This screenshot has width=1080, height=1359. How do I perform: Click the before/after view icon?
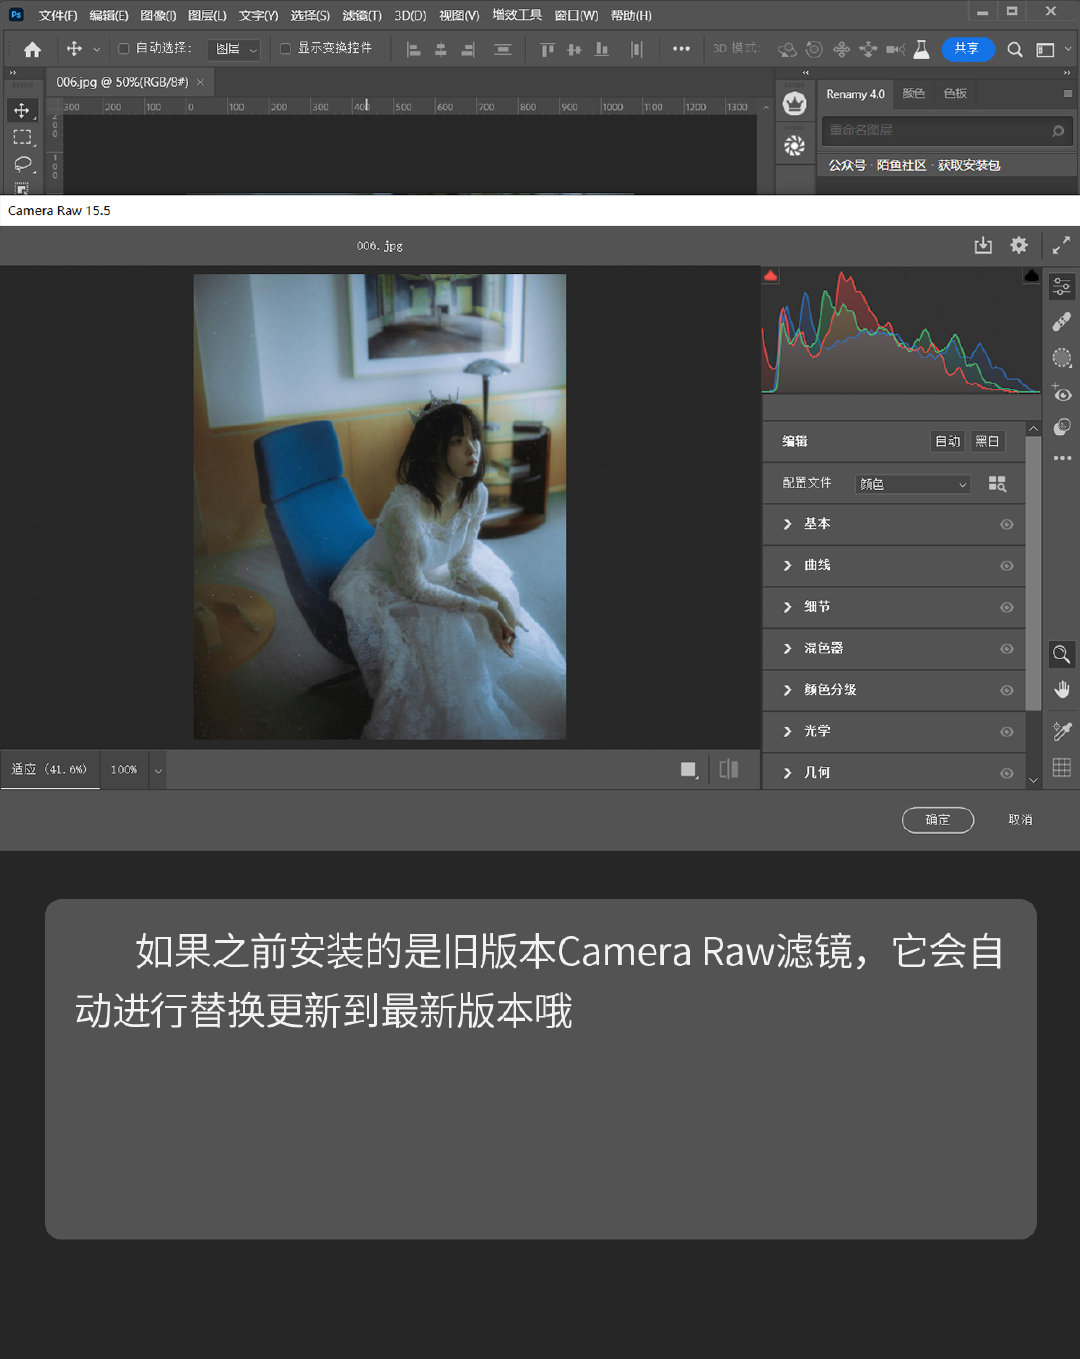[x=729, y=769]
